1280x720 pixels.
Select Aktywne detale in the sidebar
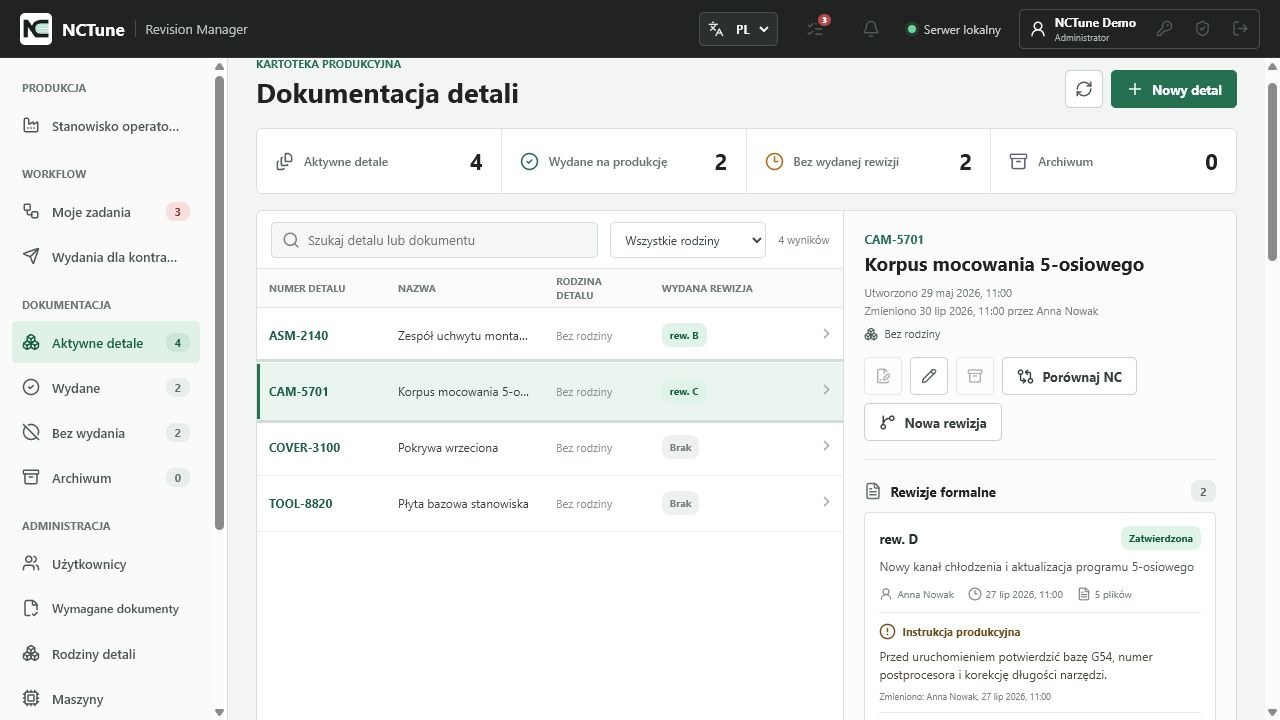pos(106,343)
